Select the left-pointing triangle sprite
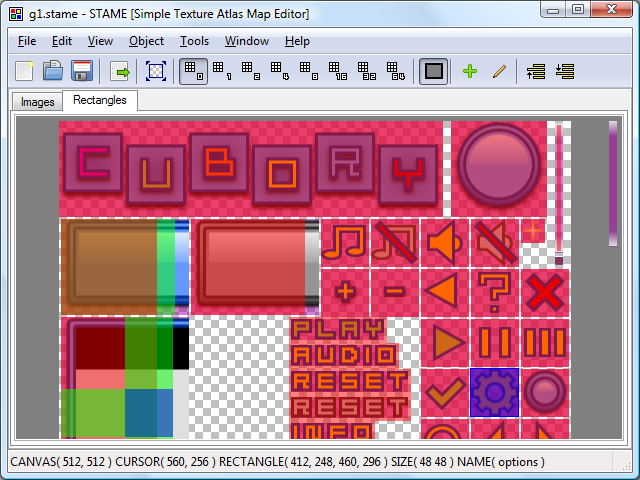 (444, 293)
